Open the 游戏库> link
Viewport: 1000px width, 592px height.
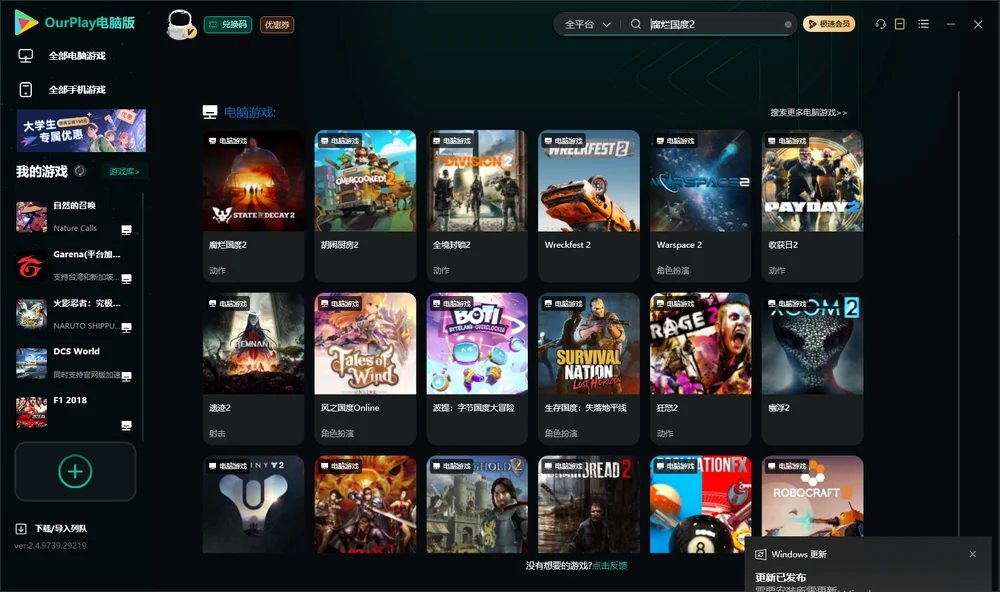(x=124, y=172)
